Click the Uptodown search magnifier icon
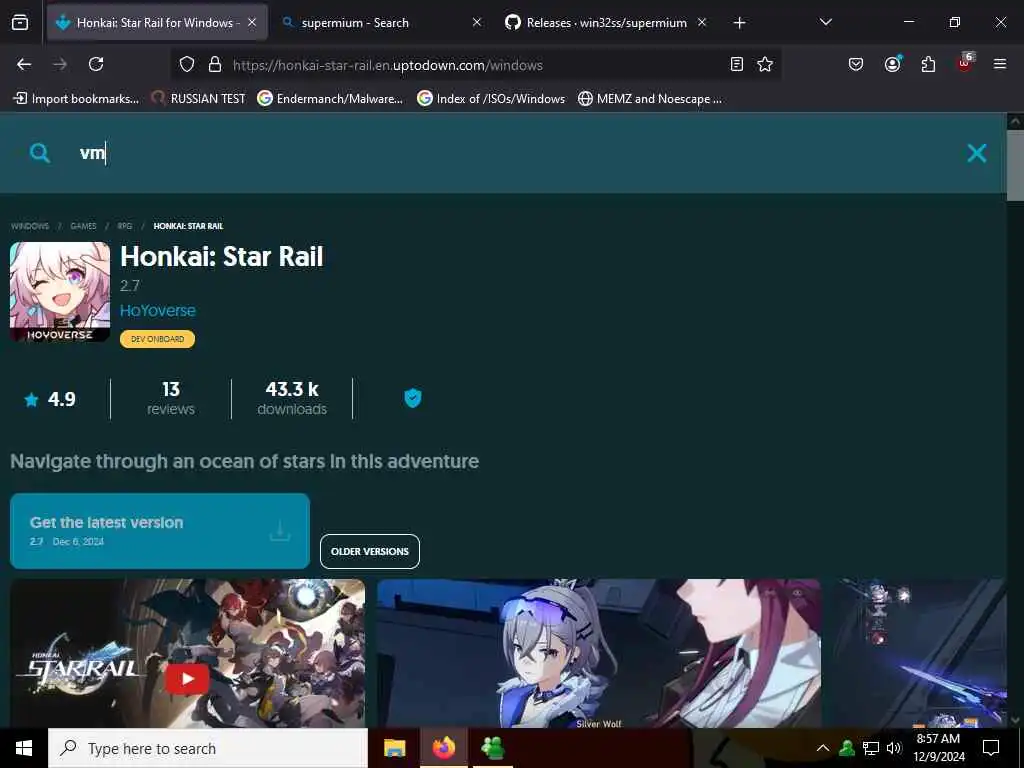This screenshot has width=1024, height=768. 40,153
